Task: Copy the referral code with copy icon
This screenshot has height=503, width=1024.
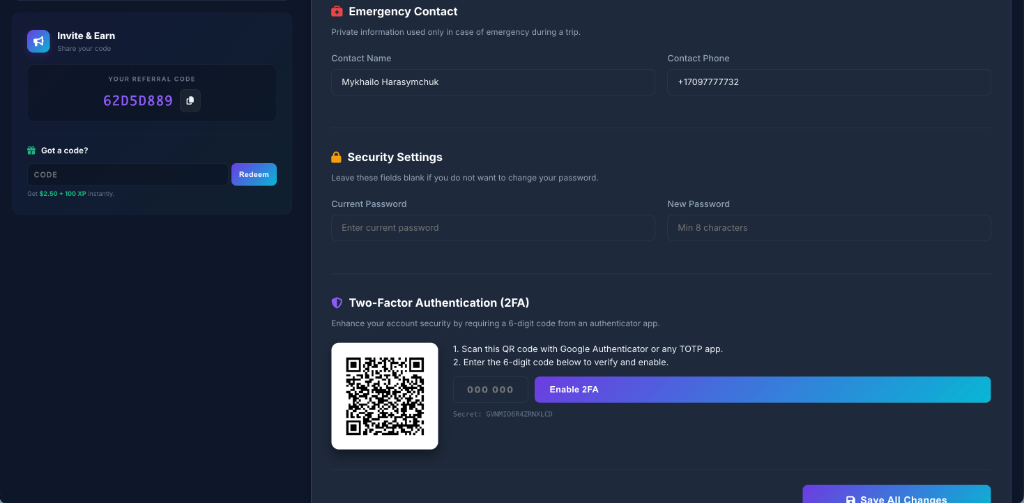Action: [190, 101]
